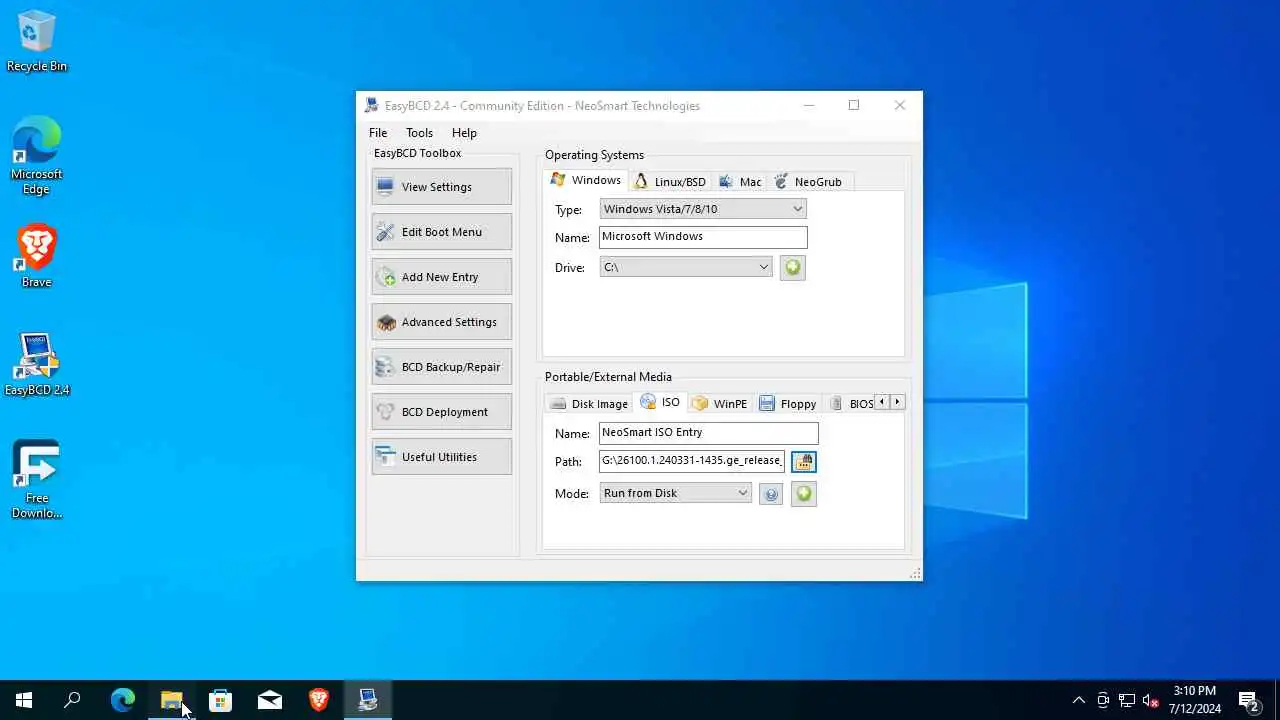Click the Microsoft Windows name field

(x=703, y=237)
